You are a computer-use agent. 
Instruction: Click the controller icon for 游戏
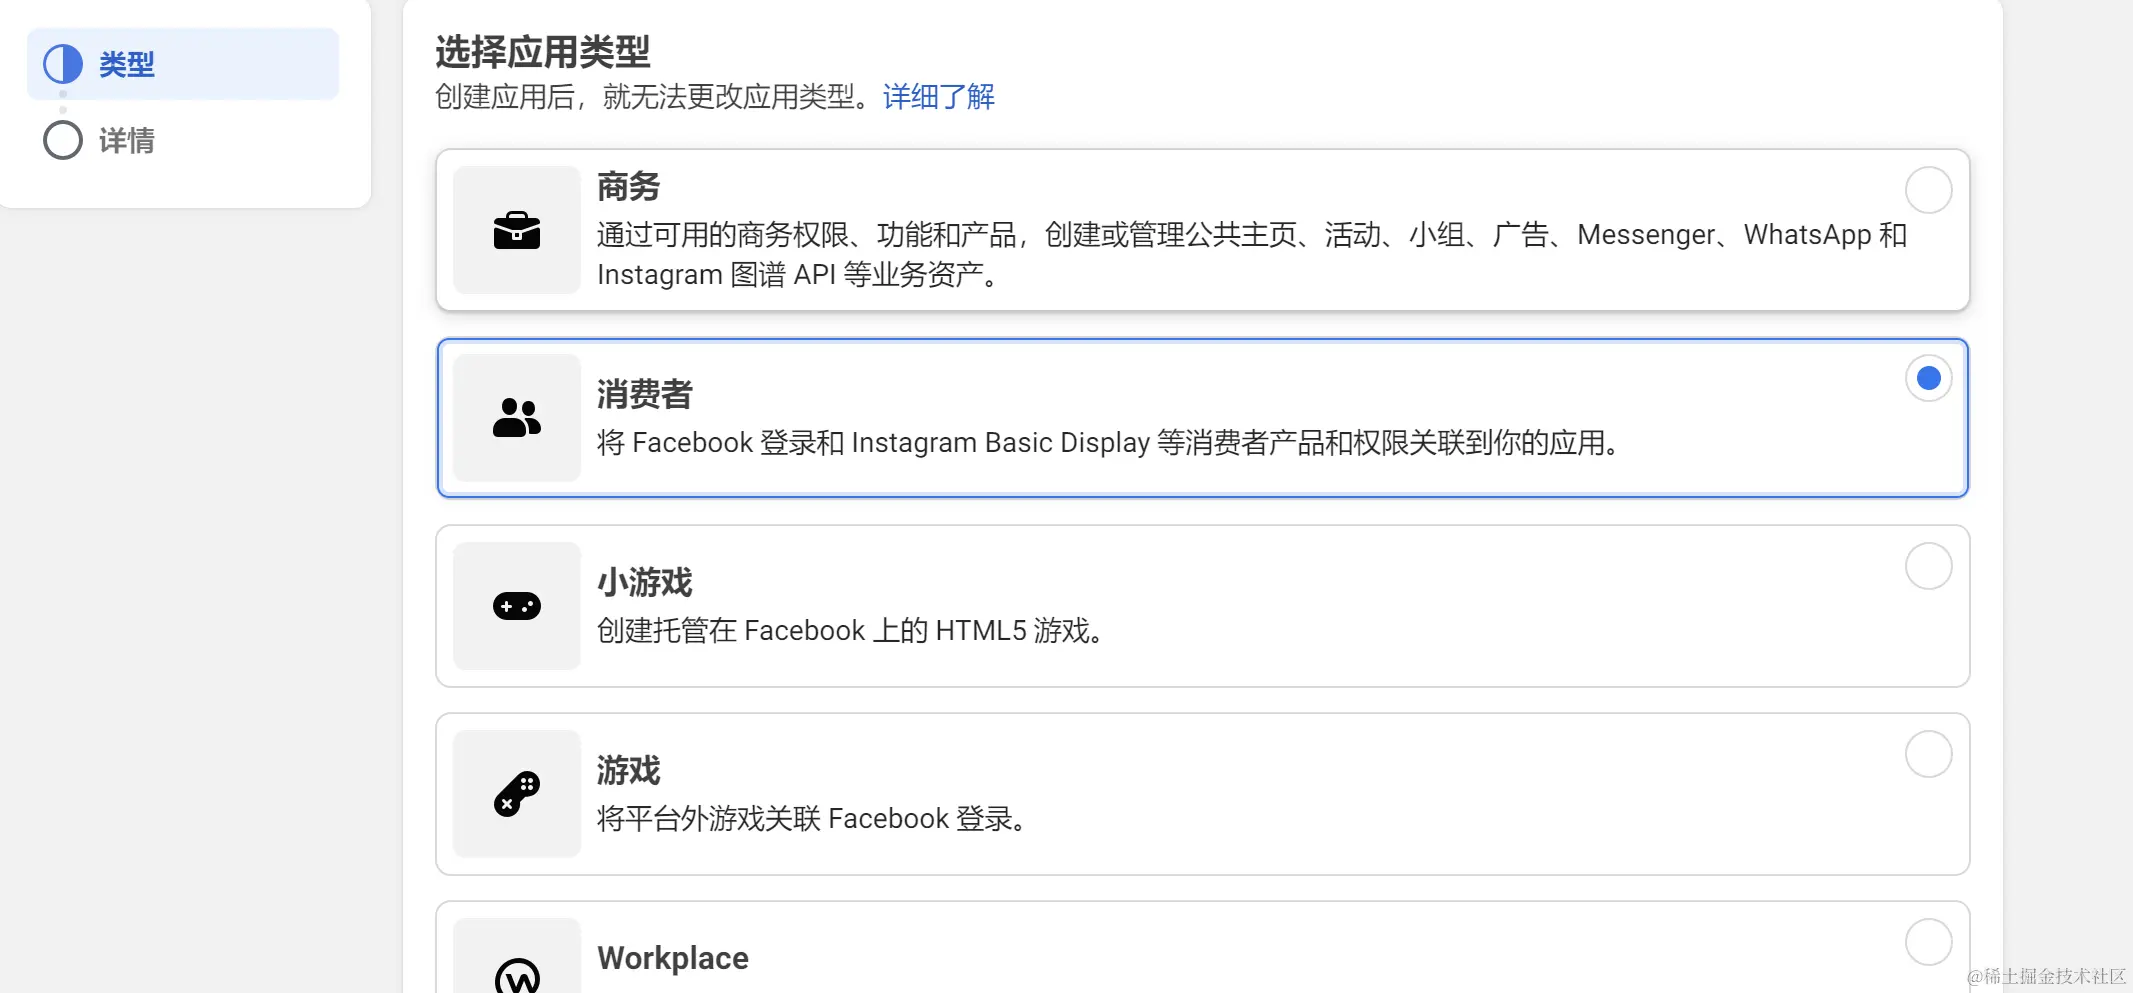tap(516, 794)
